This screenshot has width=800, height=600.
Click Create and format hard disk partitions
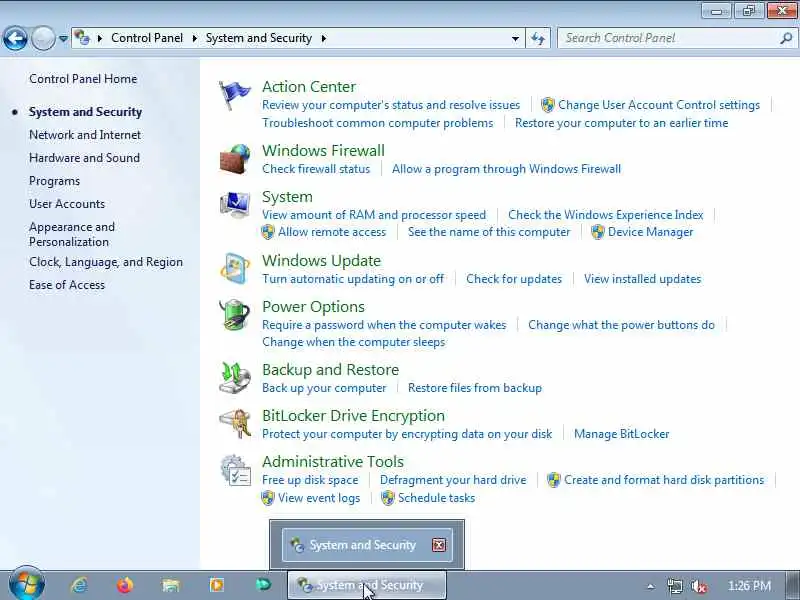coord(664,480)
